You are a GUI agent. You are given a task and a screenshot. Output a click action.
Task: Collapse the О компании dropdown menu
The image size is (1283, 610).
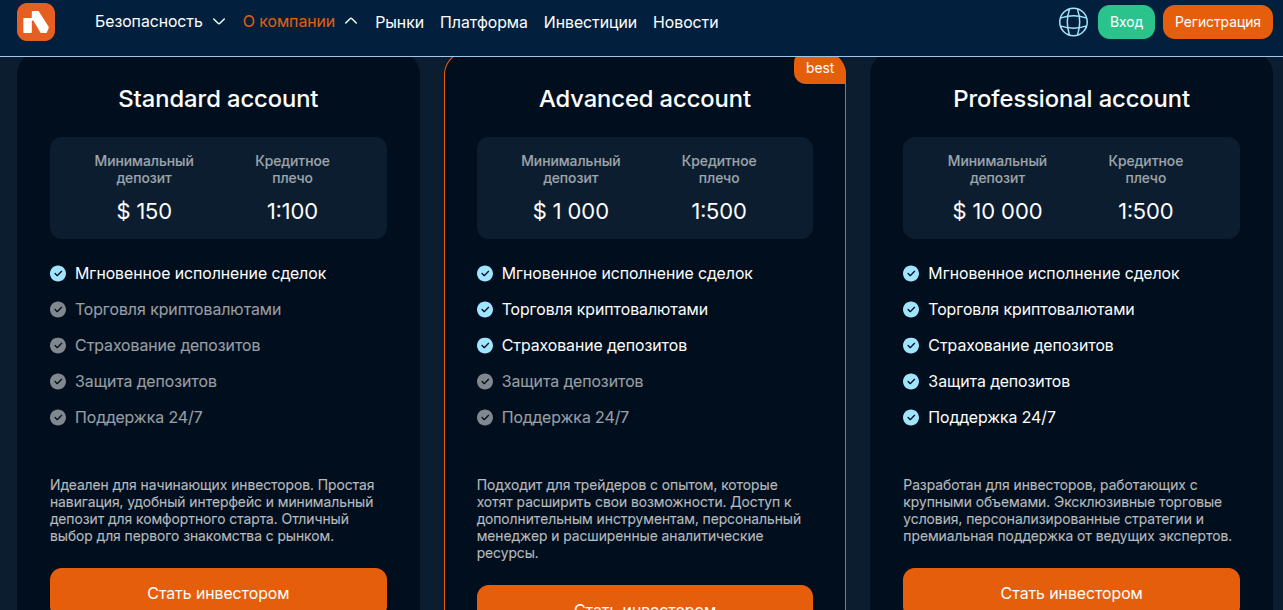point(299,22)
